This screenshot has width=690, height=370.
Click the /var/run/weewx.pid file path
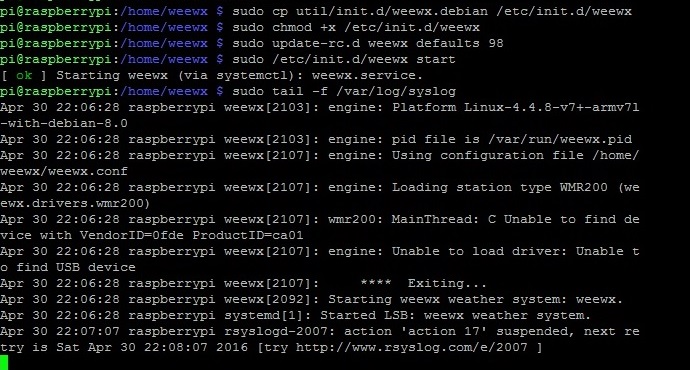[x=560, y=139]
